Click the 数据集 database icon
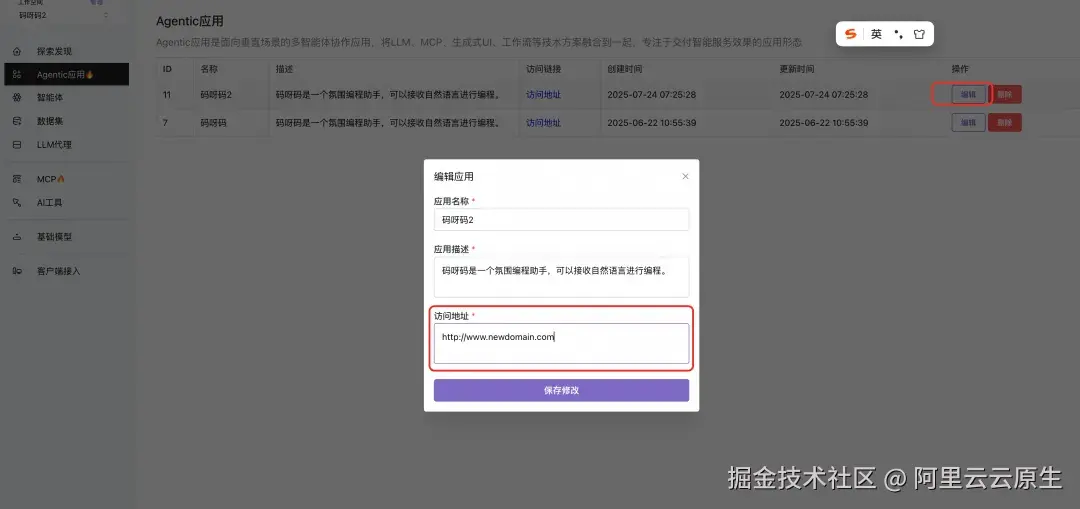 [x=17, y=121]
